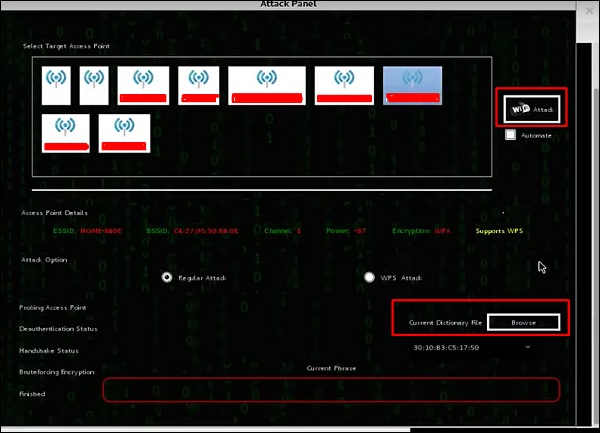Click the Finished status label

click(x=32, y=394)
